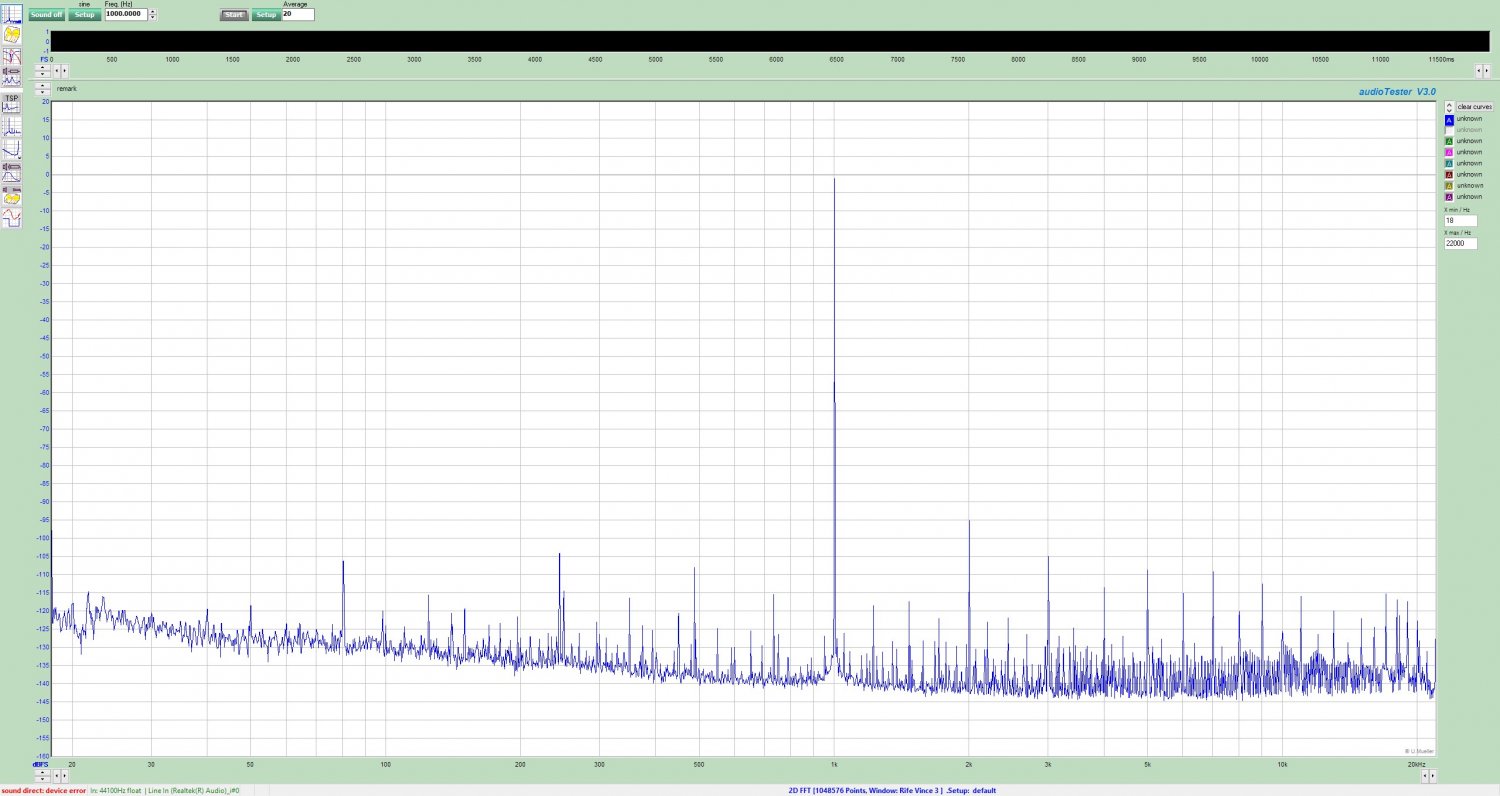
Task: Open the sine and square wave oscilloscope icon
Action: pyautogui.click(x=12, y=217)
